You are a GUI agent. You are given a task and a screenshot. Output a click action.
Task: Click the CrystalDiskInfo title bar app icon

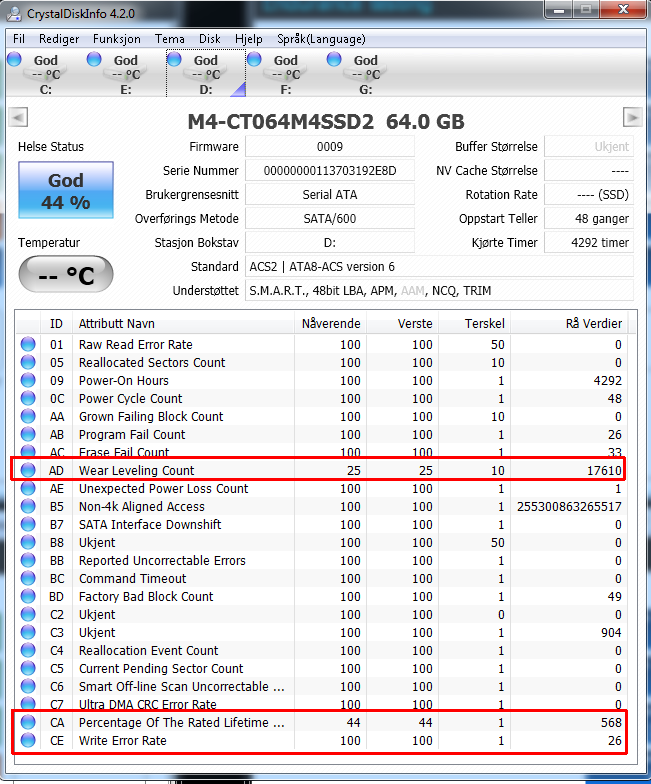(14, 14)
